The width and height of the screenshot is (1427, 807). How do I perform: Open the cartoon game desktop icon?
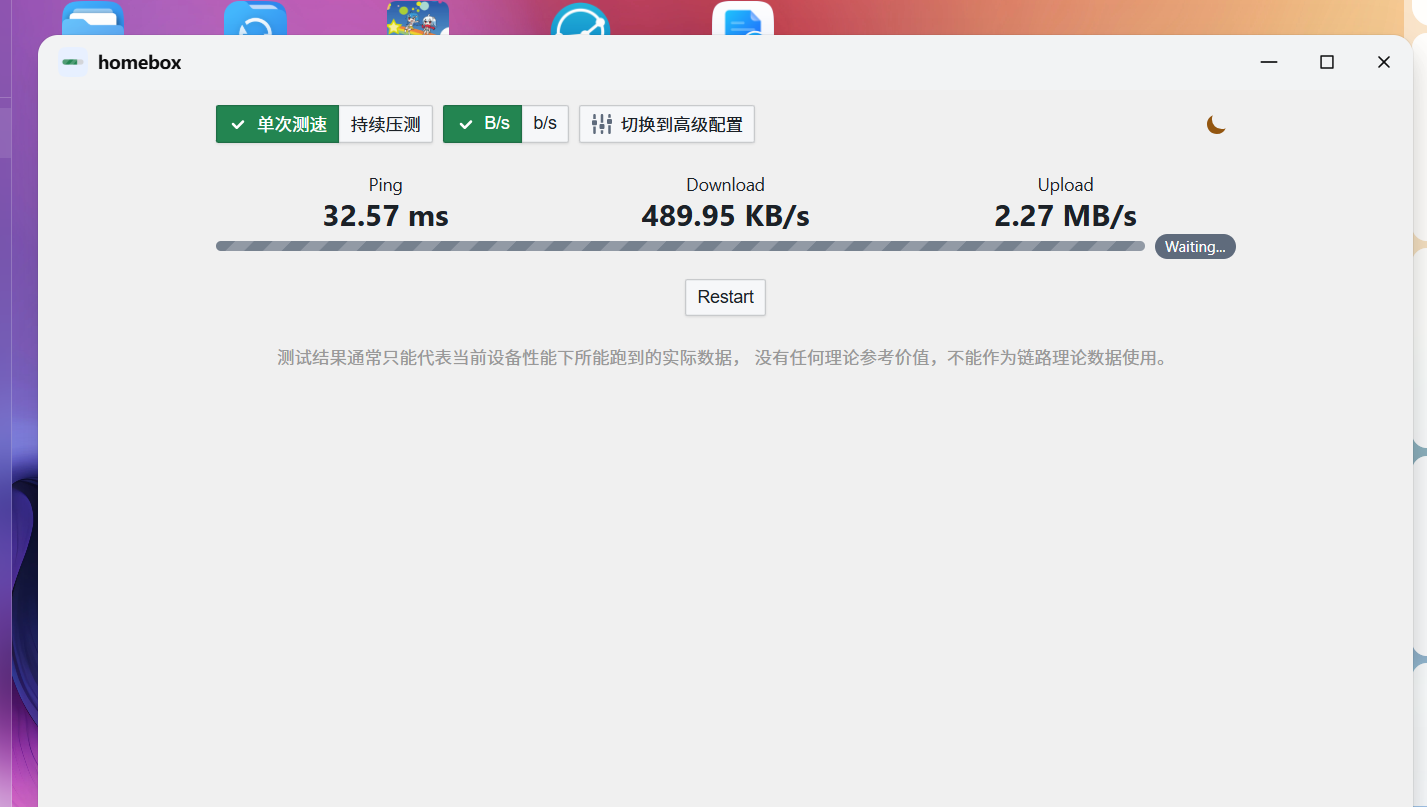tap(418, 18)
